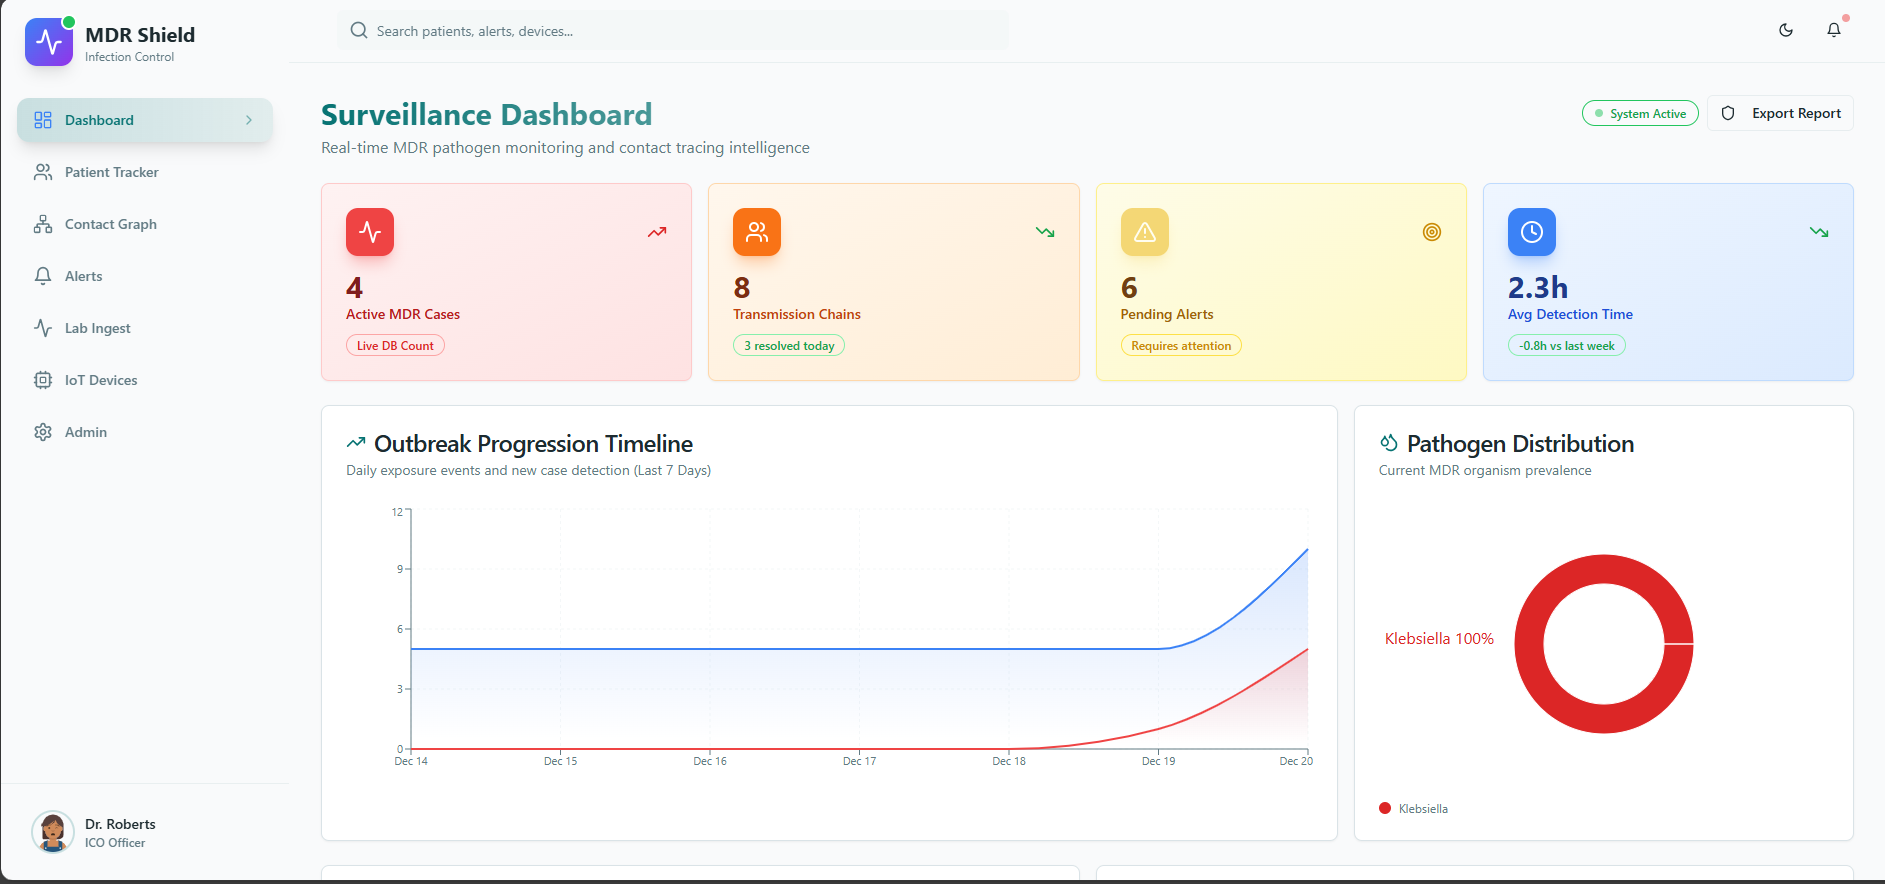Click the Klebsiella 100% label
1885x884 pixels.
pyautogui.click(x=1439, y=639)
